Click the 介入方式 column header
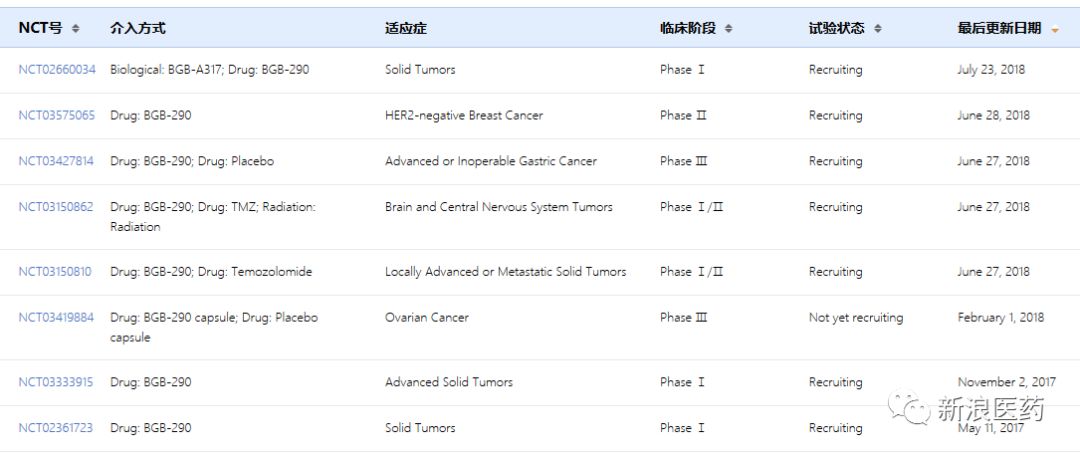Screen dimensions: 1080x457 [x=138, y=29]
